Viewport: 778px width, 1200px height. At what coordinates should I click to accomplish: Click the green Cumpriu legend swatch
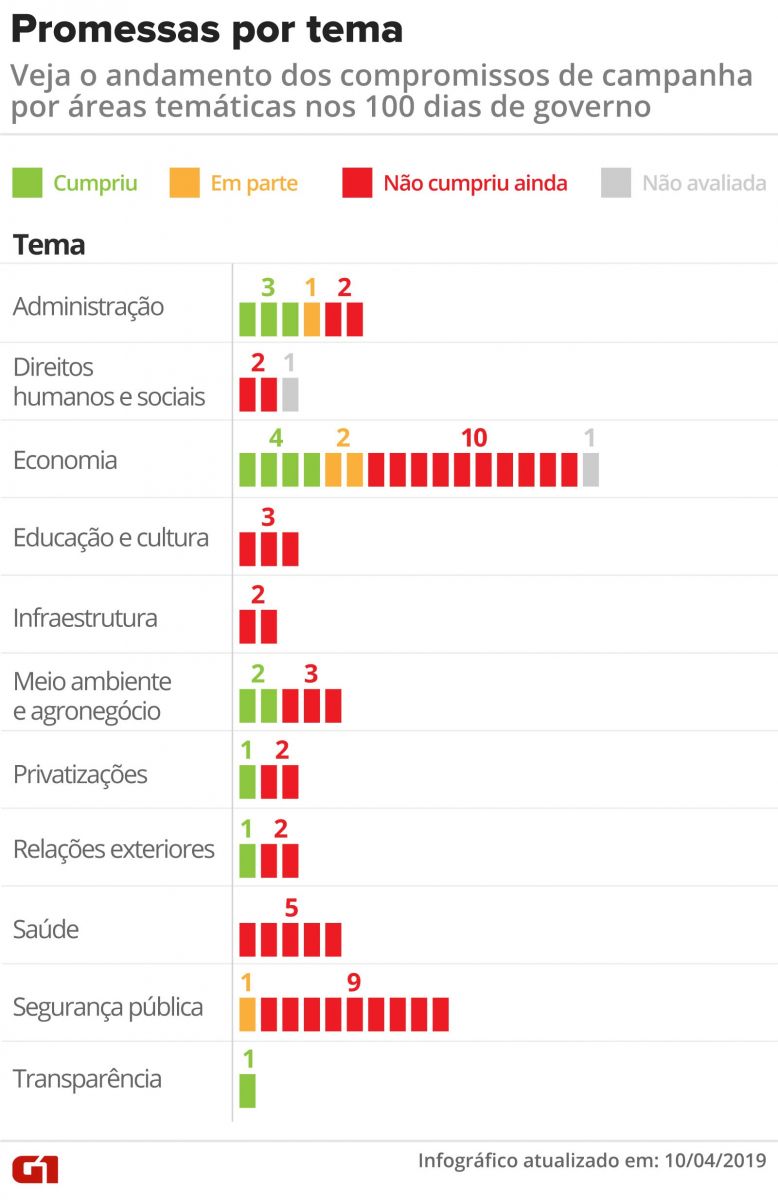tap(27, 183)
